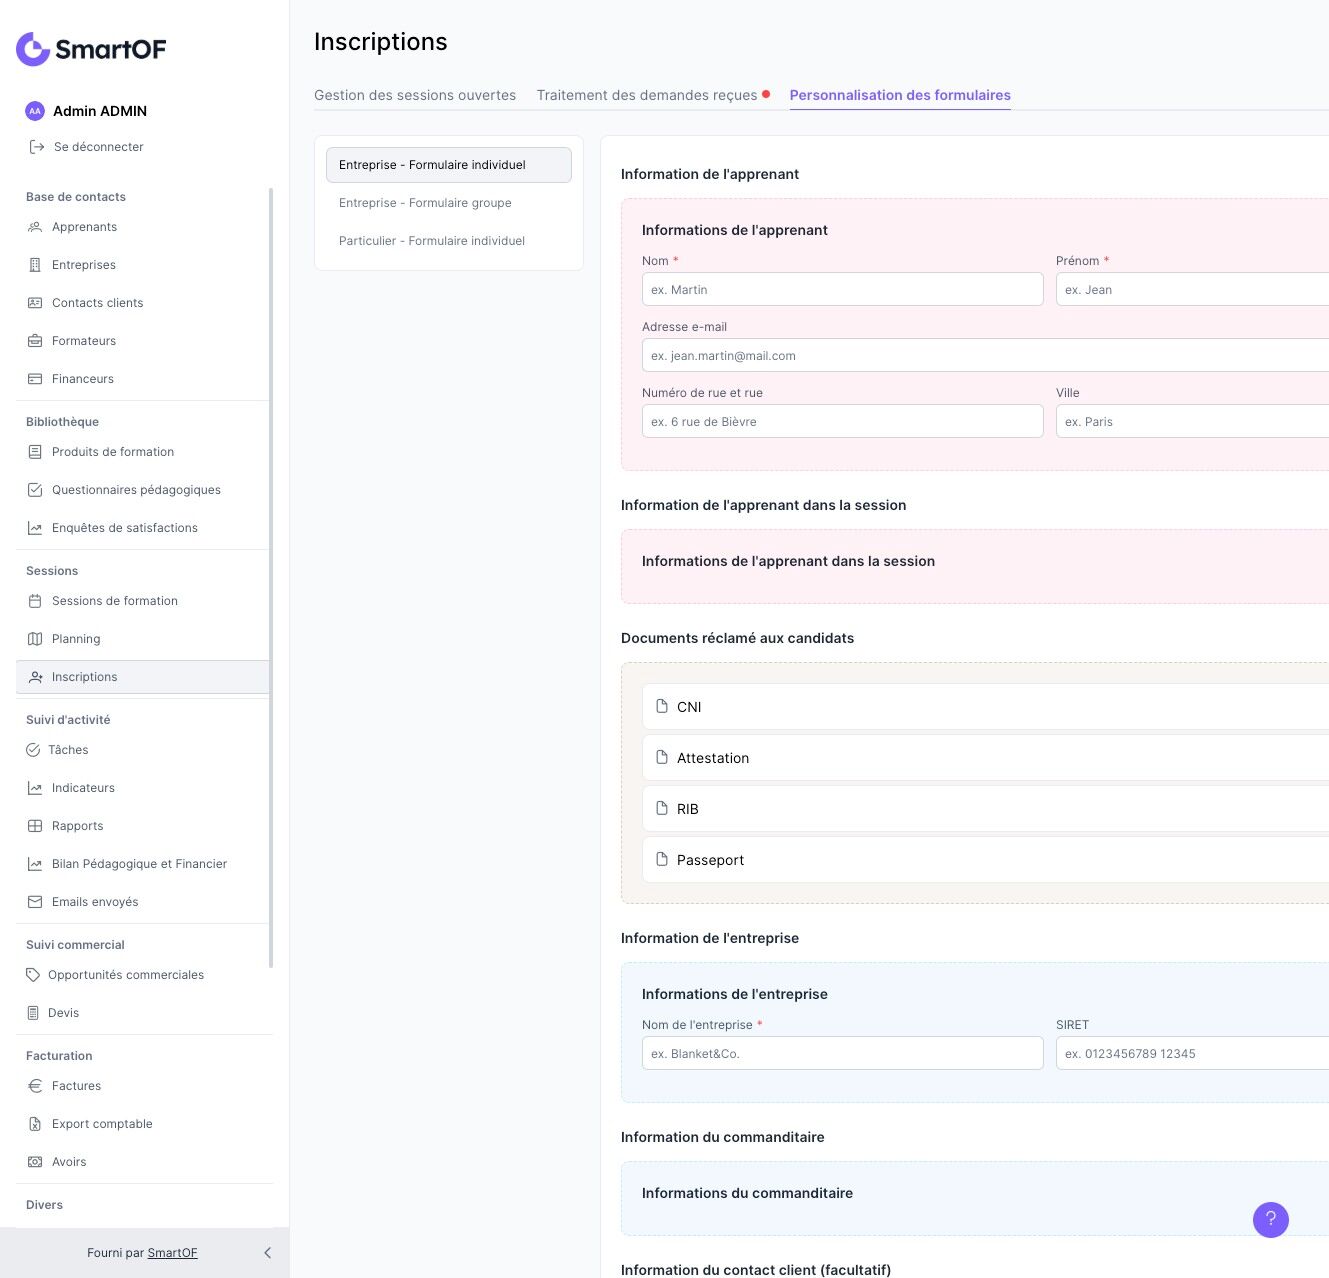Click the Tâches checkmark circle icon
Image resolution: width=1329 pixels, height=1278 pixels.
click(33, 750)
